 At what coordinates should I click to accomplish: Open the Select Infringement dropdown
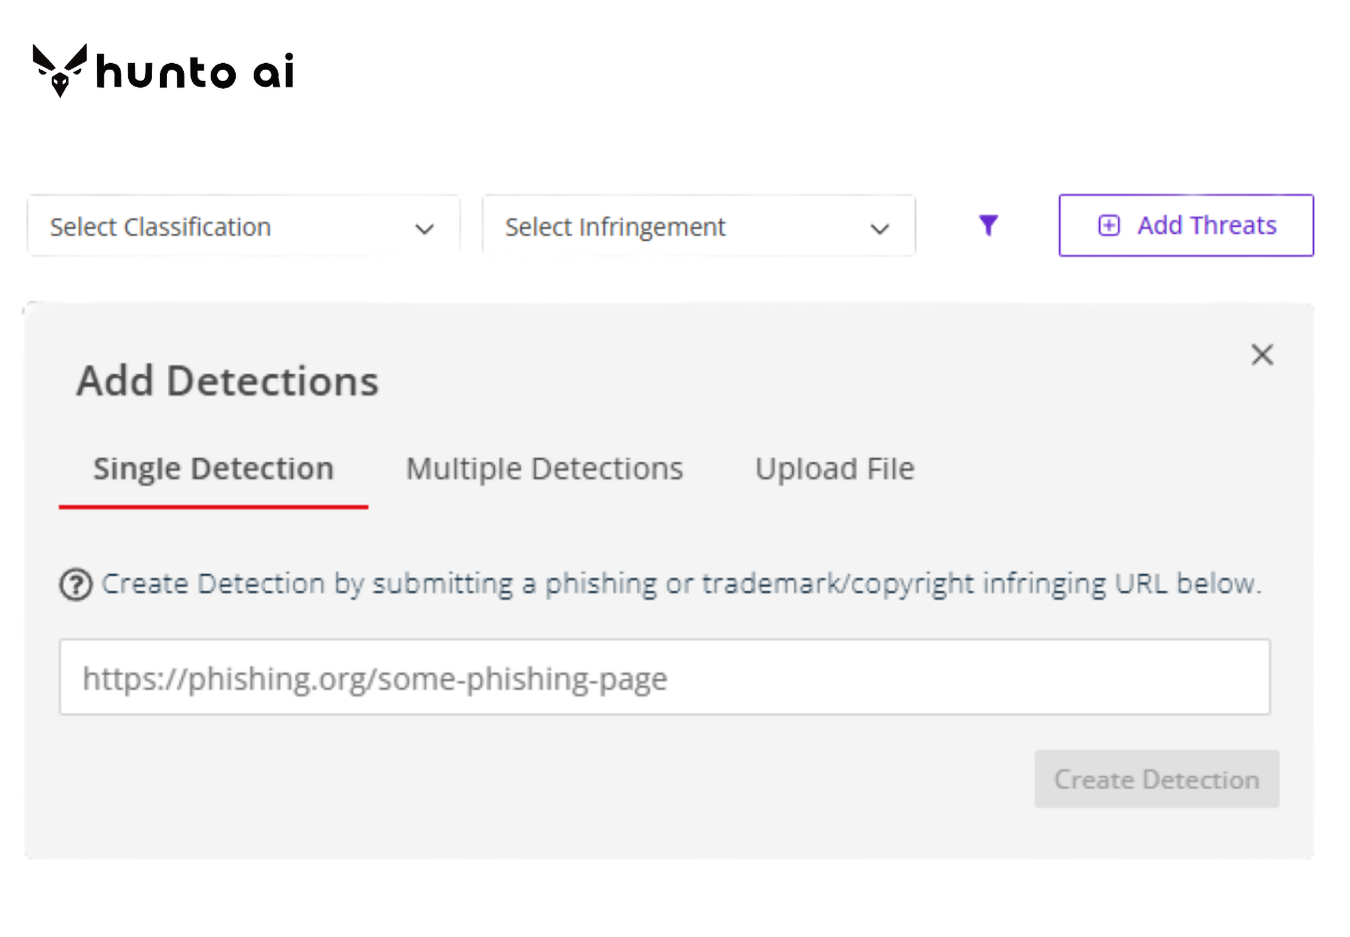[x=698, y=226]
